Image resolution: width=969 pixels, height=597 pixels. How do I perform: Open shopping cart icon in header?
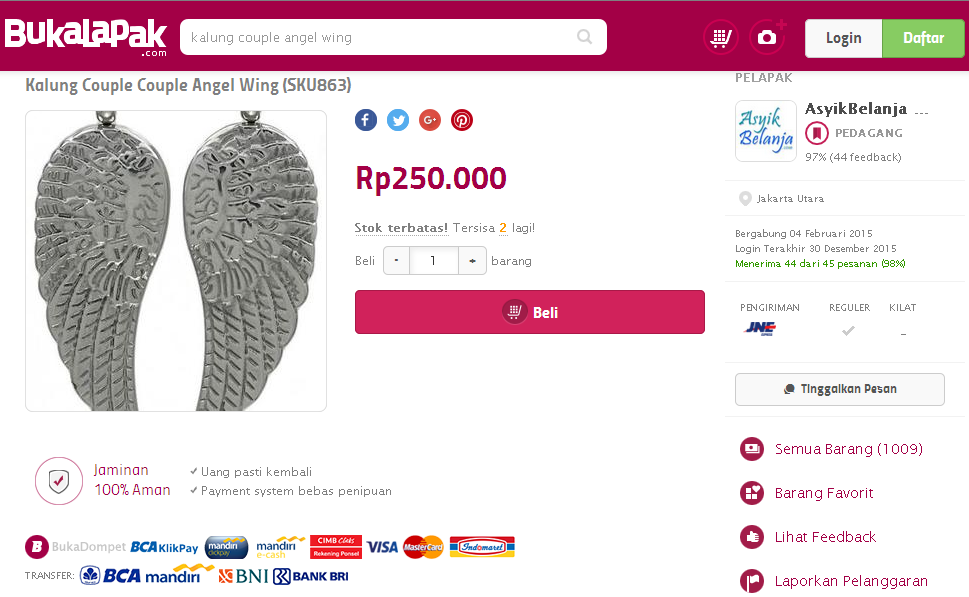pos(721,38)
